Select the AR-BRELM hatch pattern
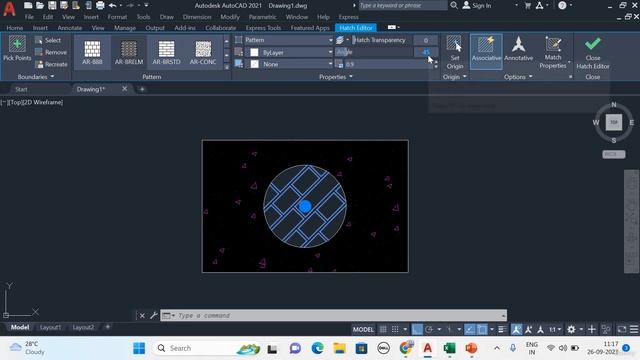 [129, 52]
